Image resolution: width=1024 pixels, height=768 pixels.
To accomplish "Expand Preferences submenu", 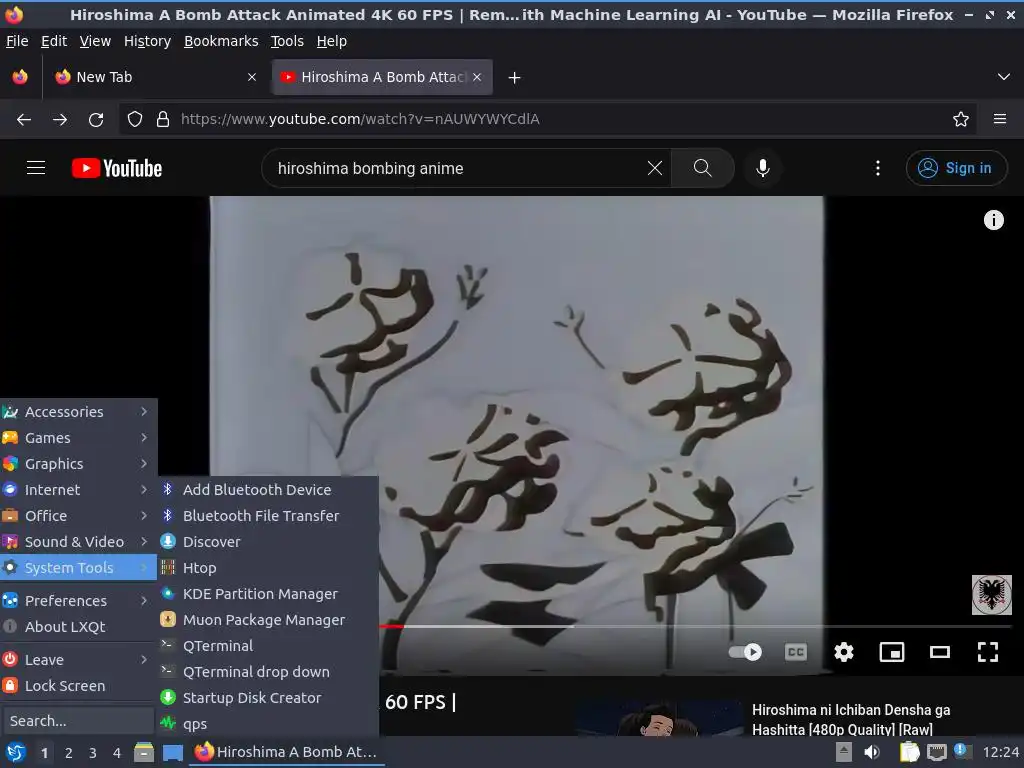I will pyautogui.click(x=78, y=601).
